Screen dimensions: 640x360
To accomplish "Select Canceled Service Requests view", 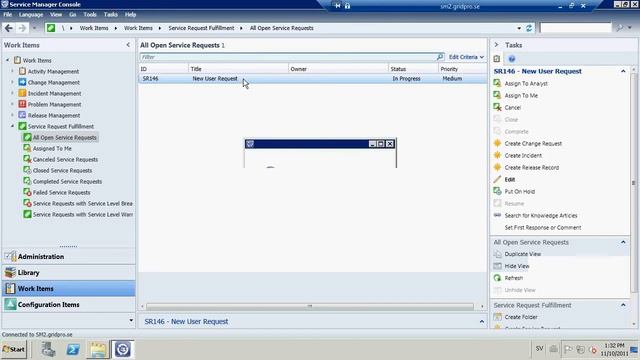I will 65,159.
